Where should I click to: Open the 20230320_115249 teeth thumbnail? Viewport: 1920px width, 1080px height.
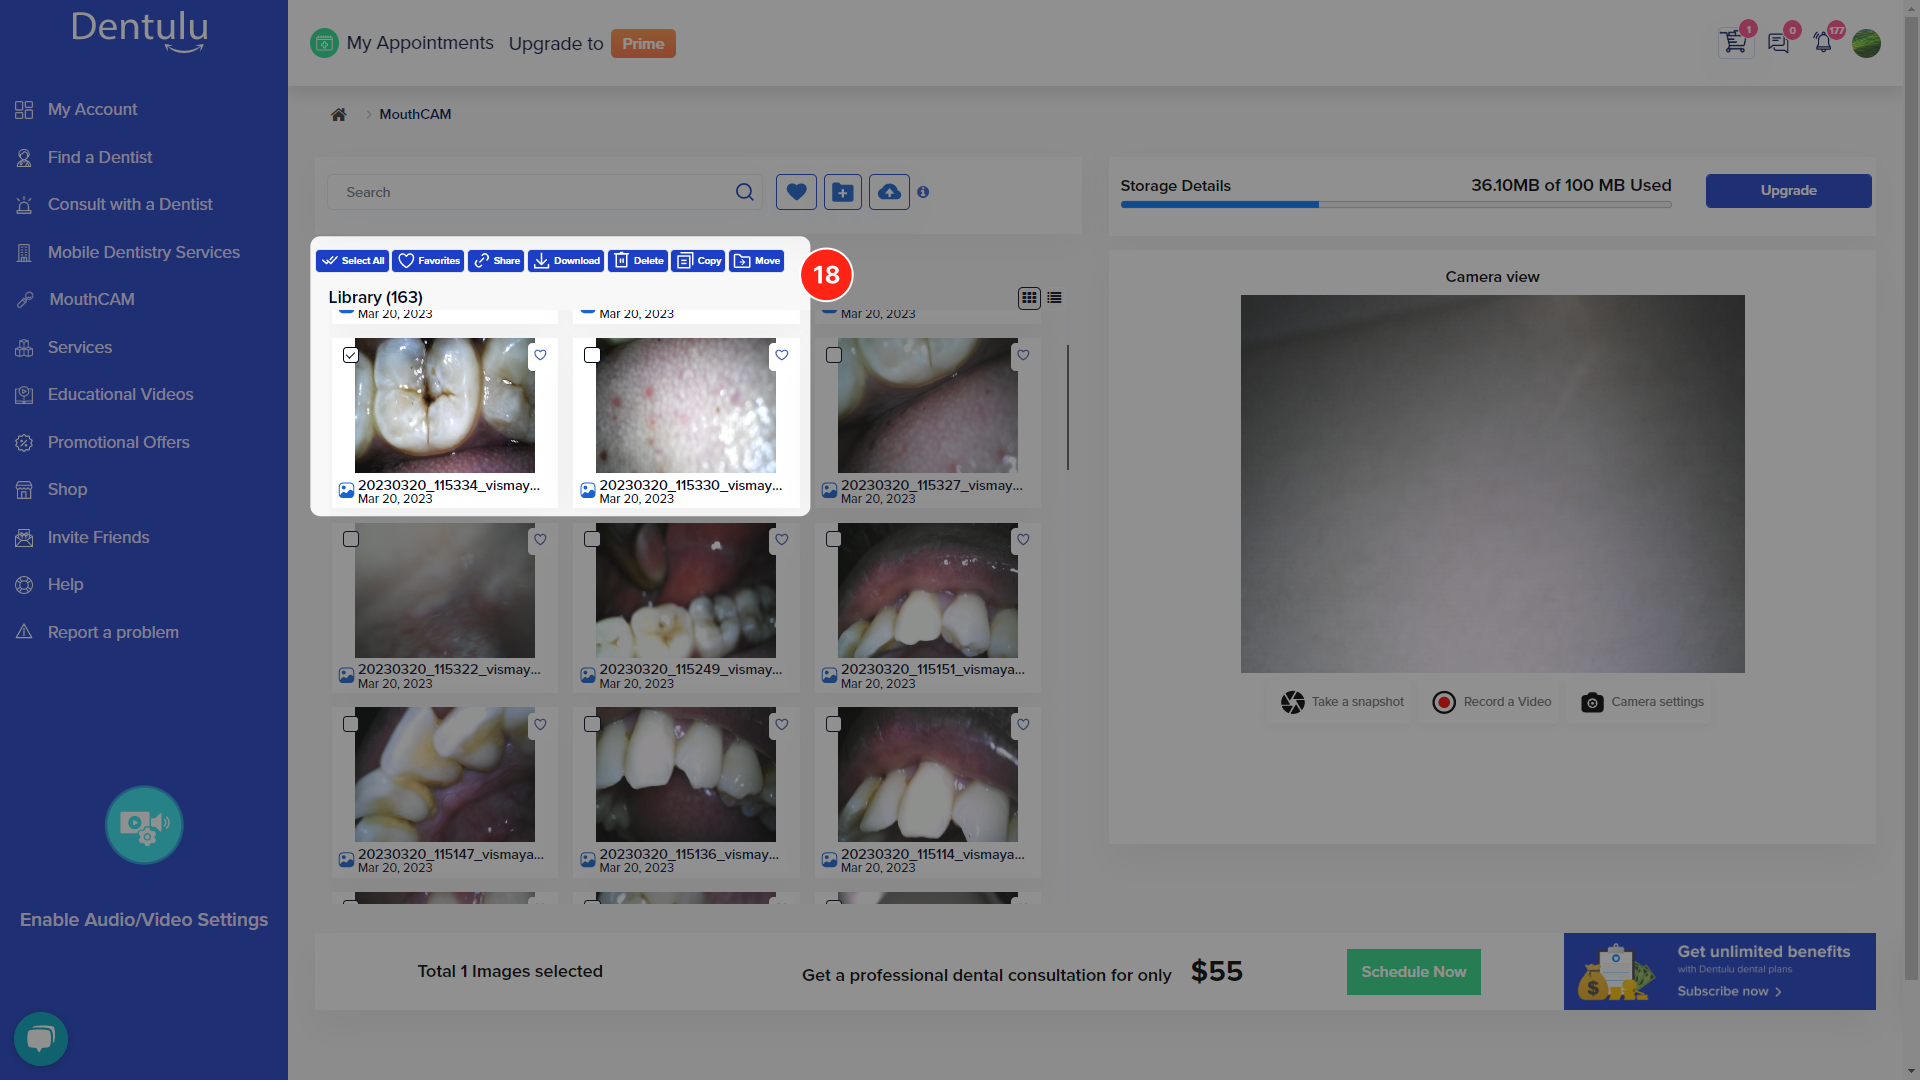coord(686,590)
